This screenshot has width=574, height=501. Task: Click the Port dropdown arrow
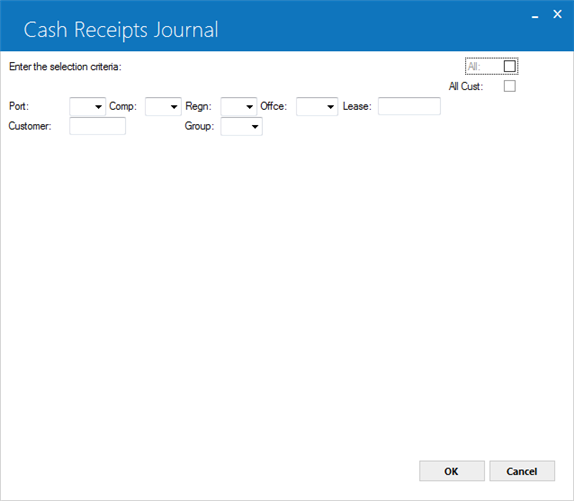click(98, 107)
